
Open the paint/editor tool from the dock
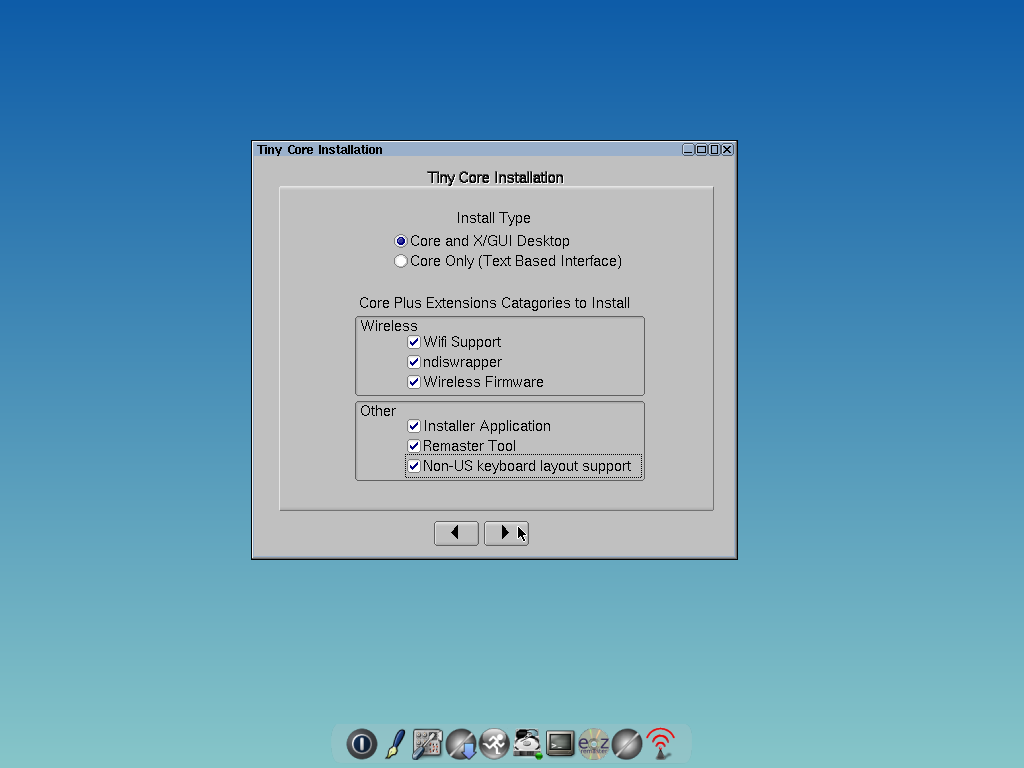point(394,744)
